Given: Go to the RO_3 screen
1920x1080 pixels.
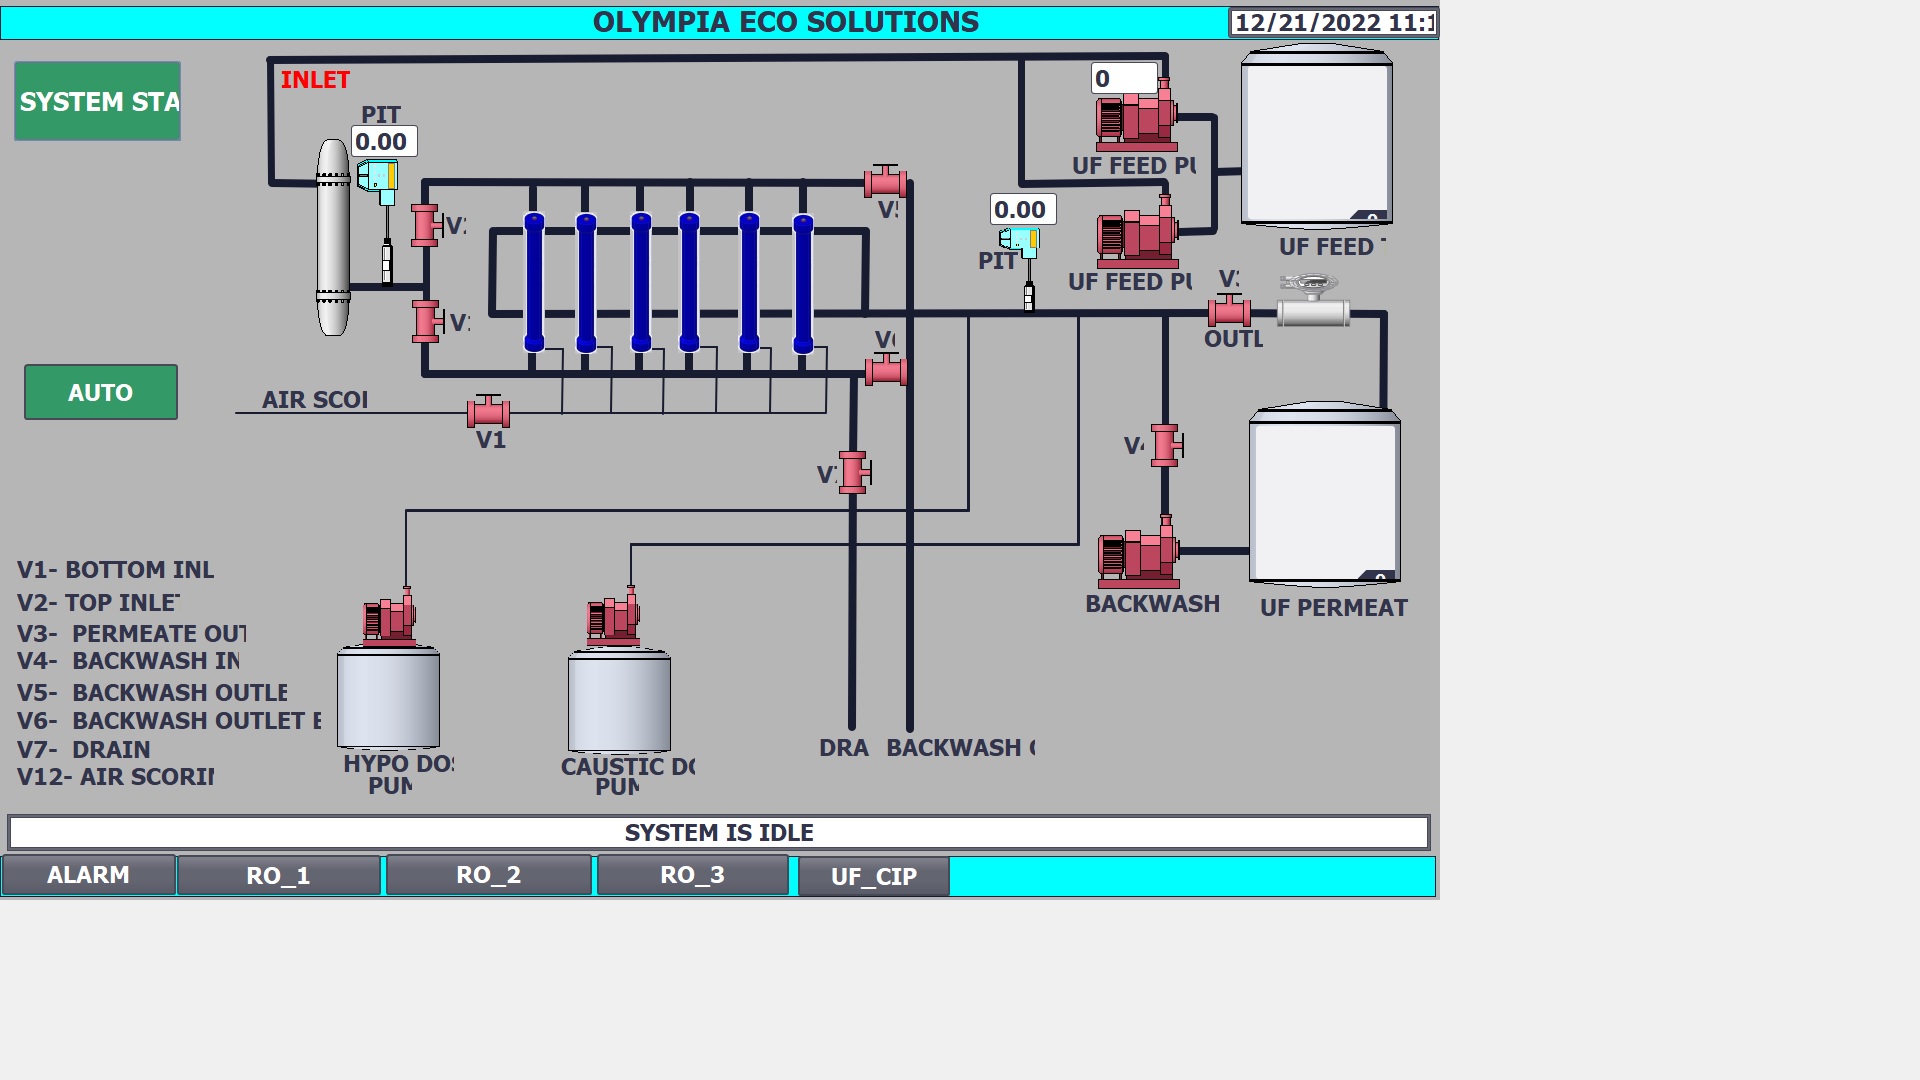Looking at the screenshot, I should [692, 875].
